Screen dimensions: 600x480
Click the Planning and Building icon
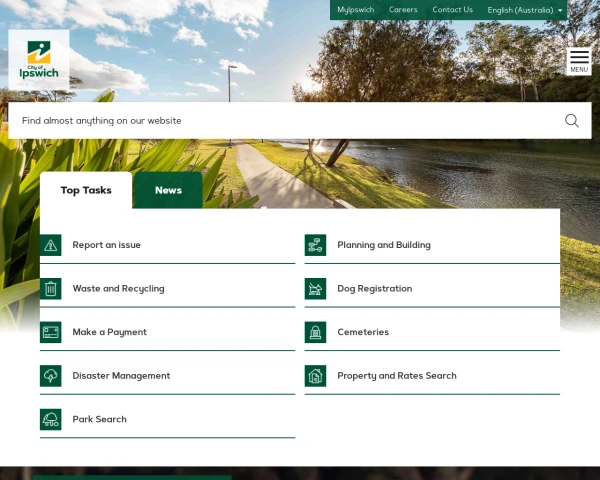[x=316, y=245]
